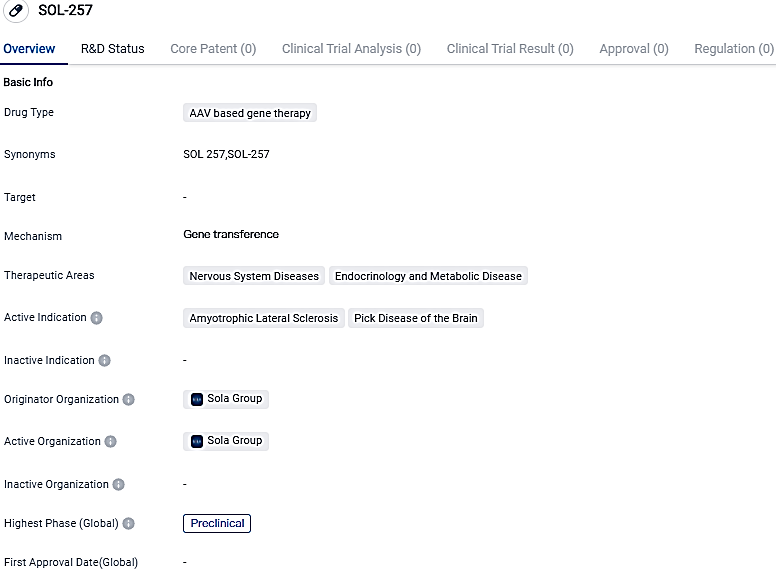This screenshot has height=570, width=776.
Task: Click info icon next to Inactive Indication
Action: 105,360
